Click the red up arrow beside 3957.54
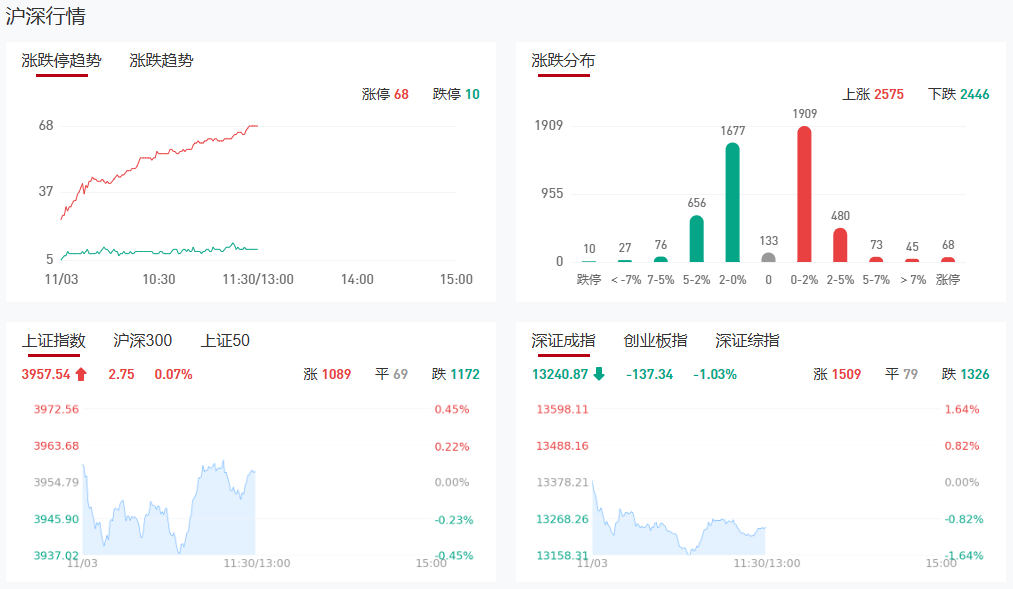1013x589 pixels. coord(81,375)
